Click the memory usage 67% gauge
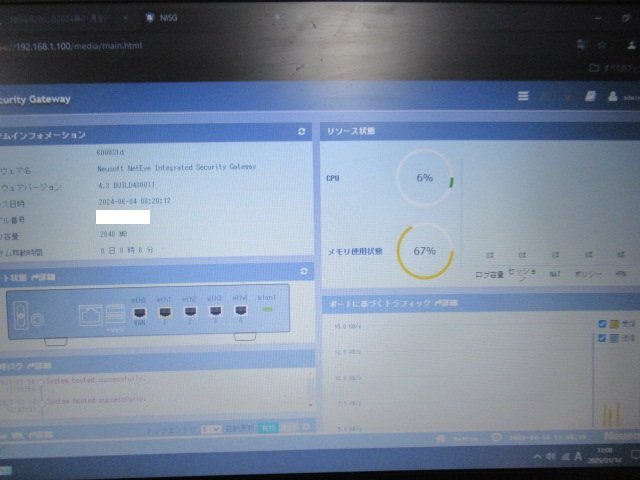 [425, 251]
